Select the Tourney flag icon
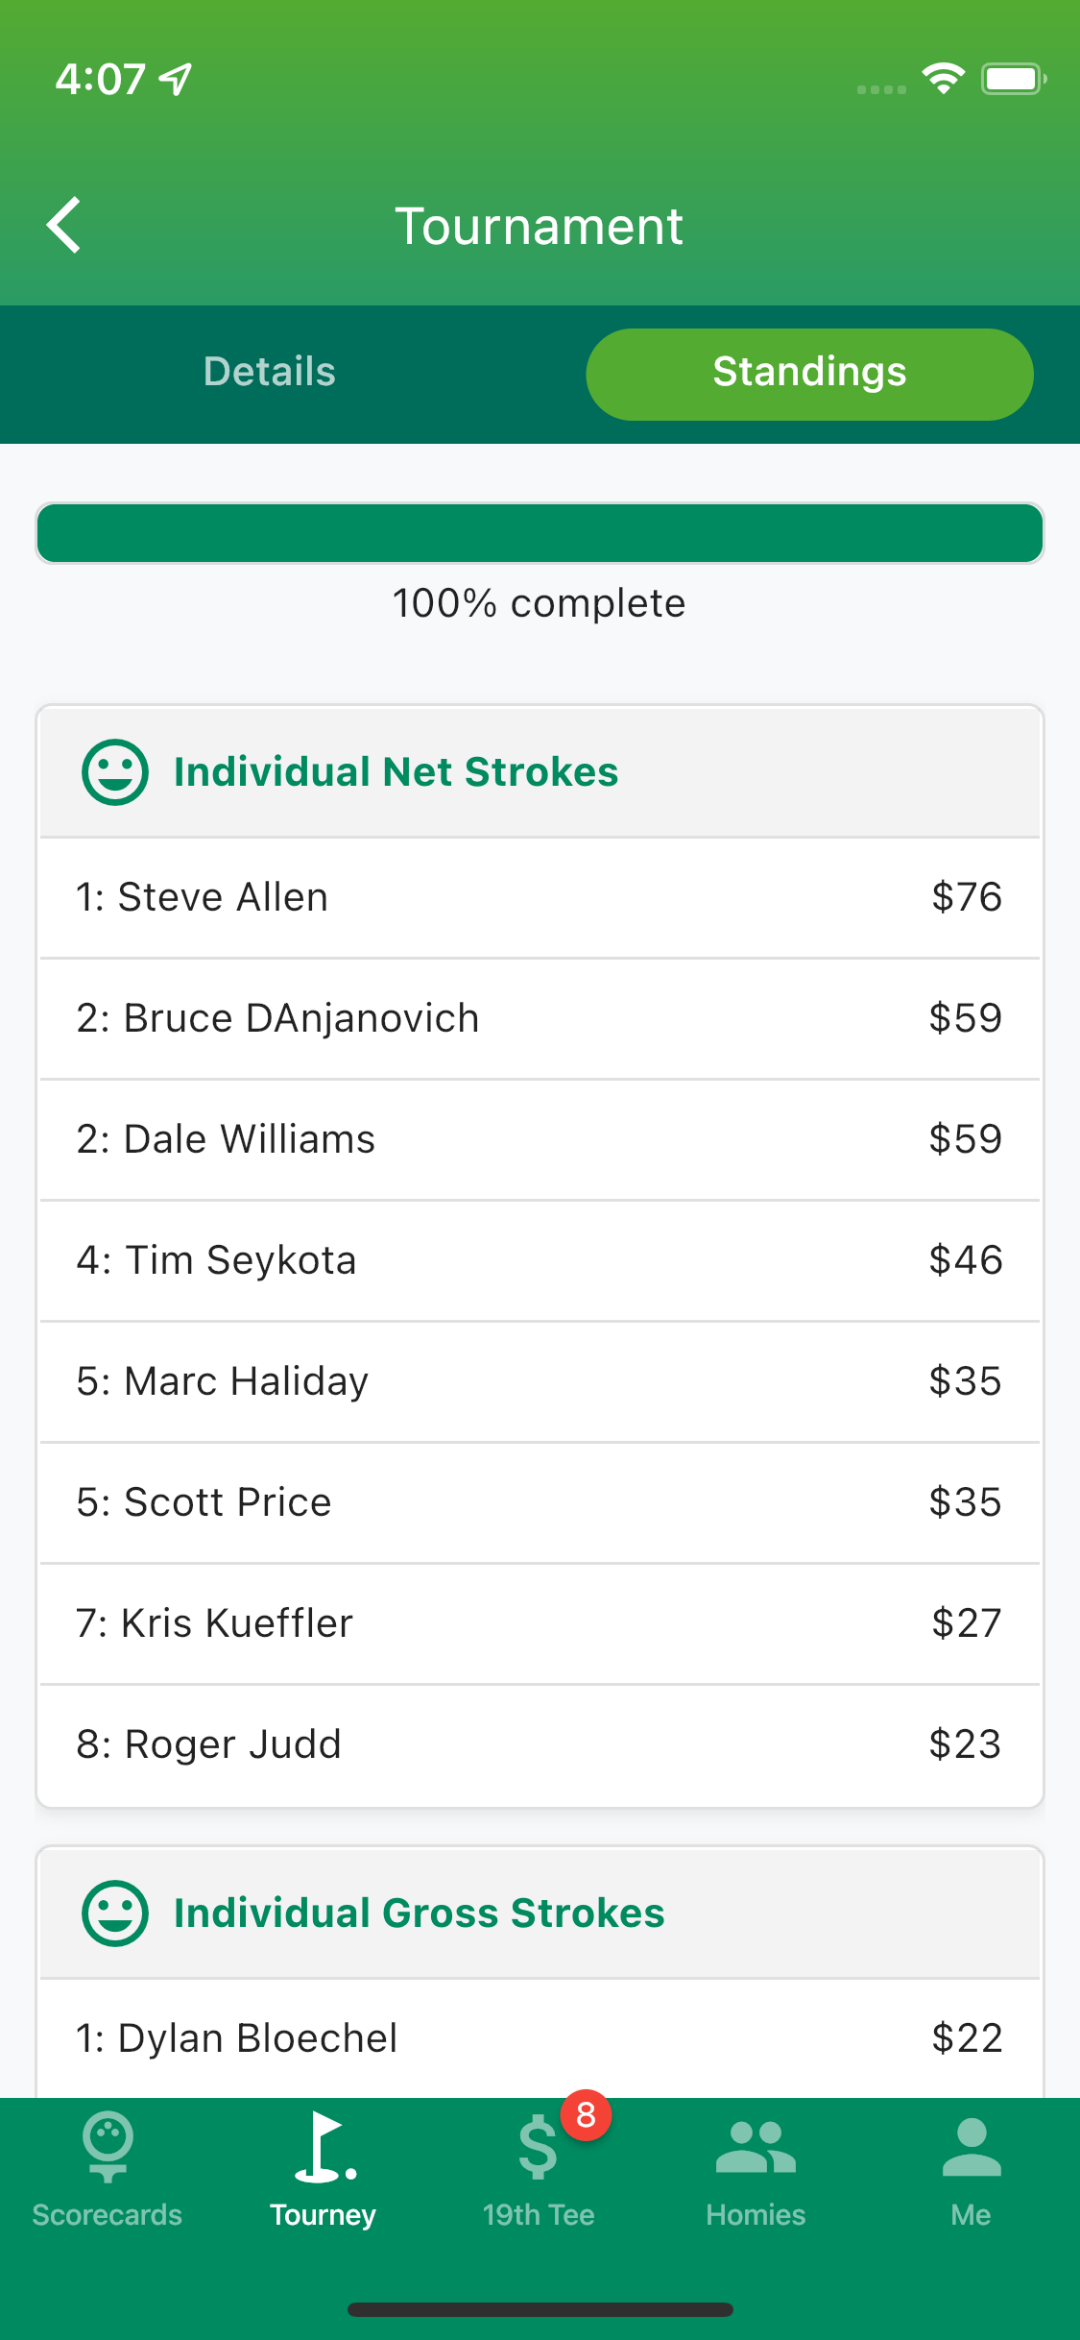Viewport: 1080px width, 2340px height. [325, 2146]
